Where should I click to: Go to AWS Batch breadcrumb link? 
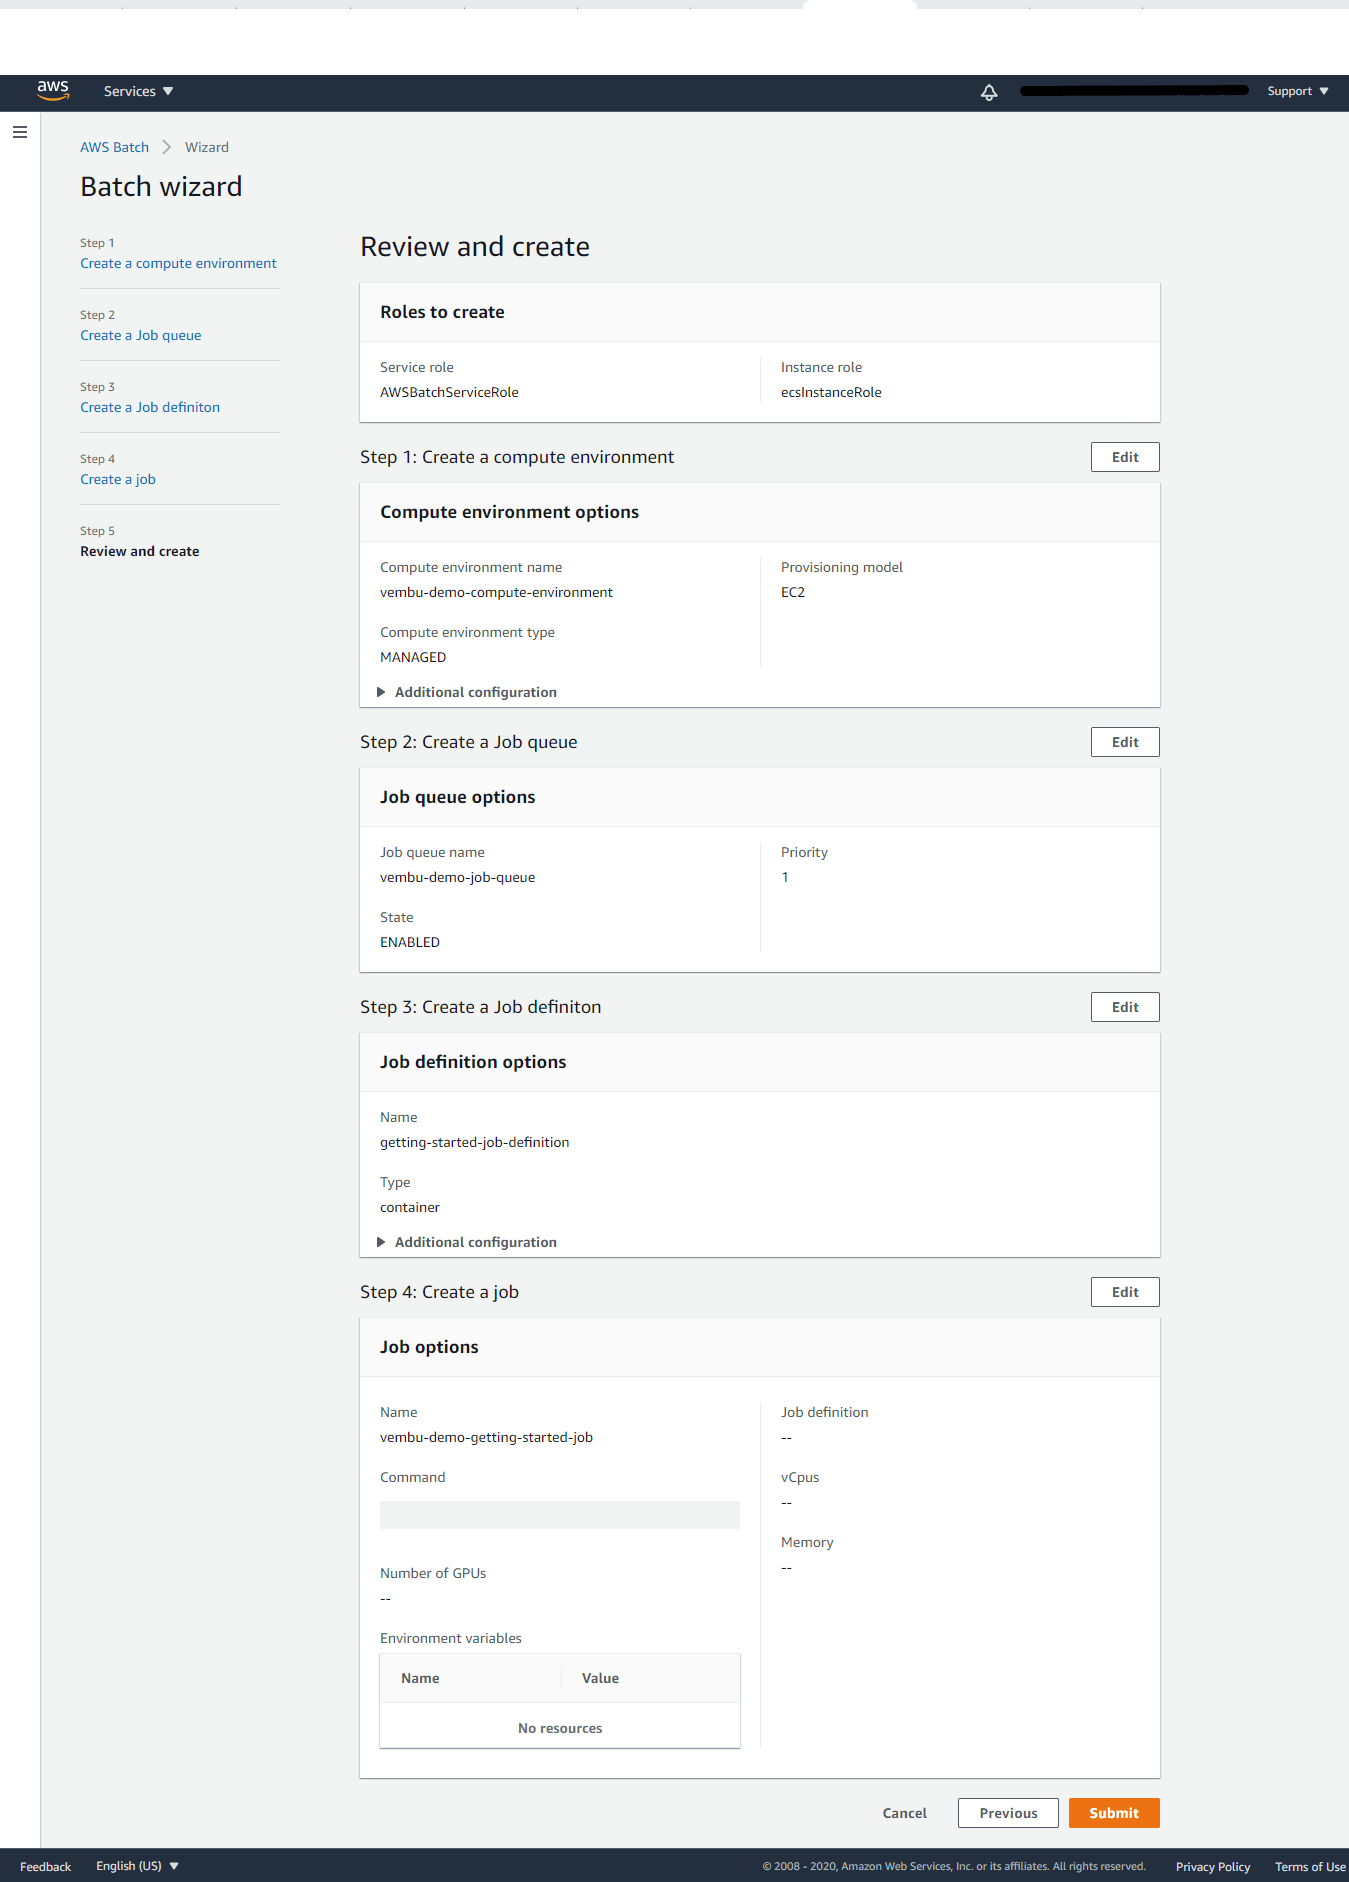pos(114,147)
